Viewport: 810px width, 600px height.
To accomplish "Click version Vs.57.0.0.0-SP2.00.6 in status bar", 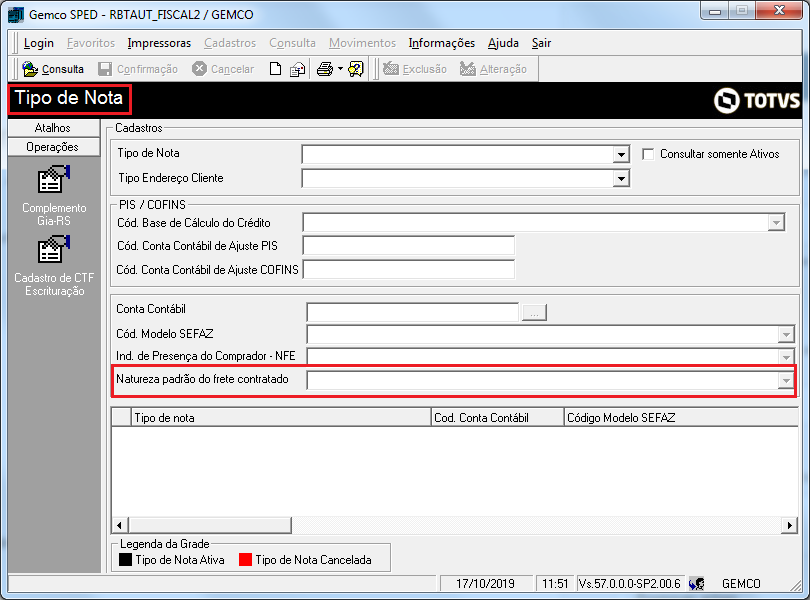I will click(x=630, y=583).
